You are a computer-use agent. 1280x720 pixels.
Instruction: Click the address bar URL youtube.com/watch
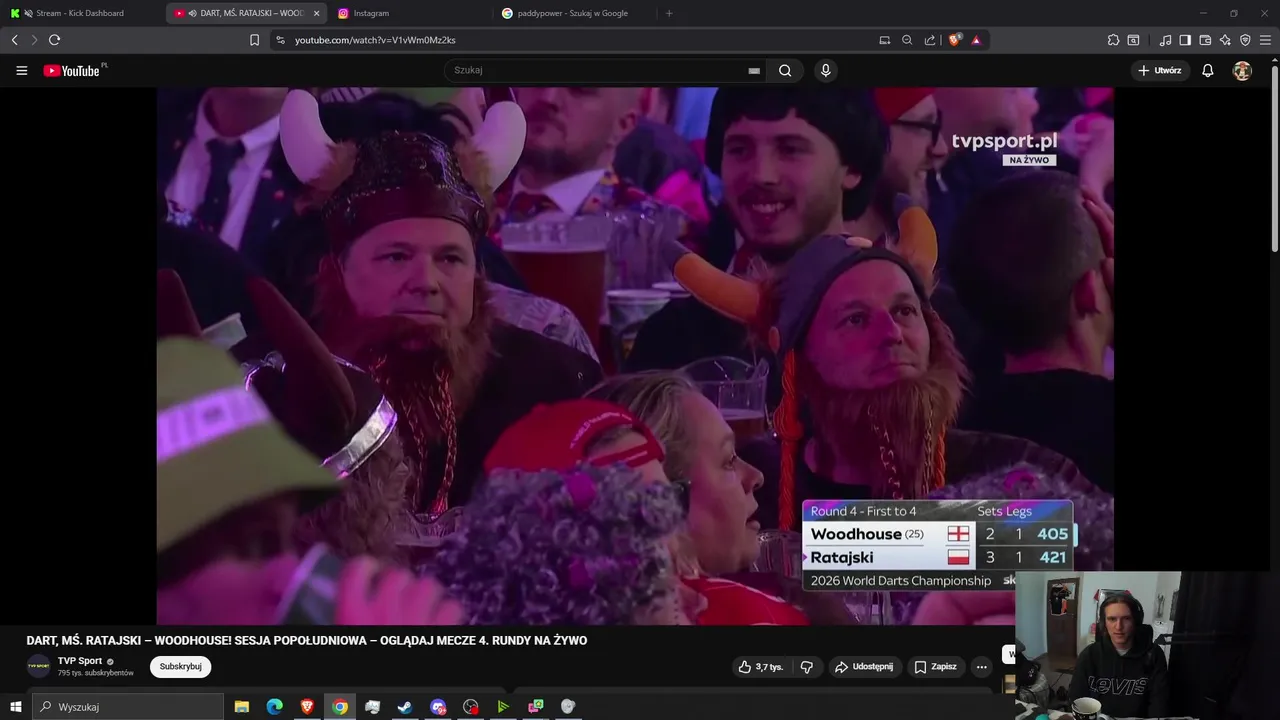point(375,40)
